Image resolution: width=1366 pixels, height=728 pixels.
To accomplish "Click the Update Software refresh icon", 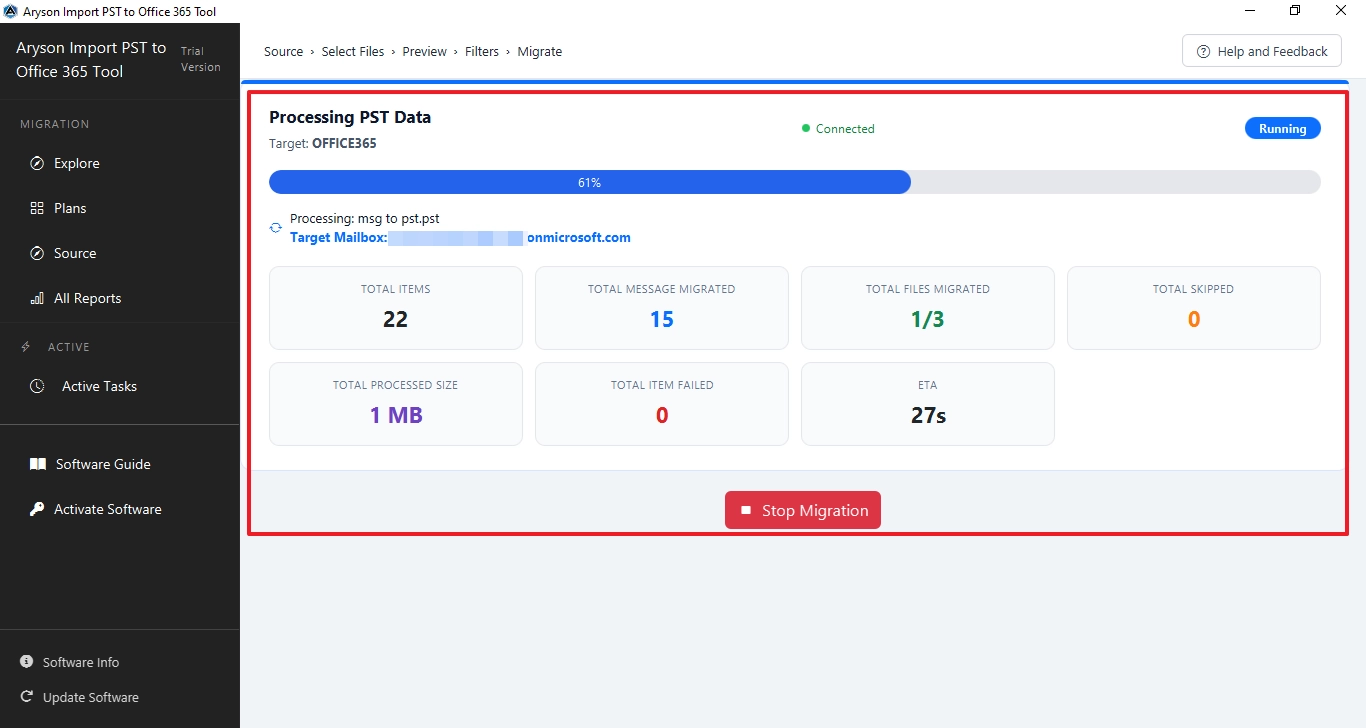I will point(26,697).
